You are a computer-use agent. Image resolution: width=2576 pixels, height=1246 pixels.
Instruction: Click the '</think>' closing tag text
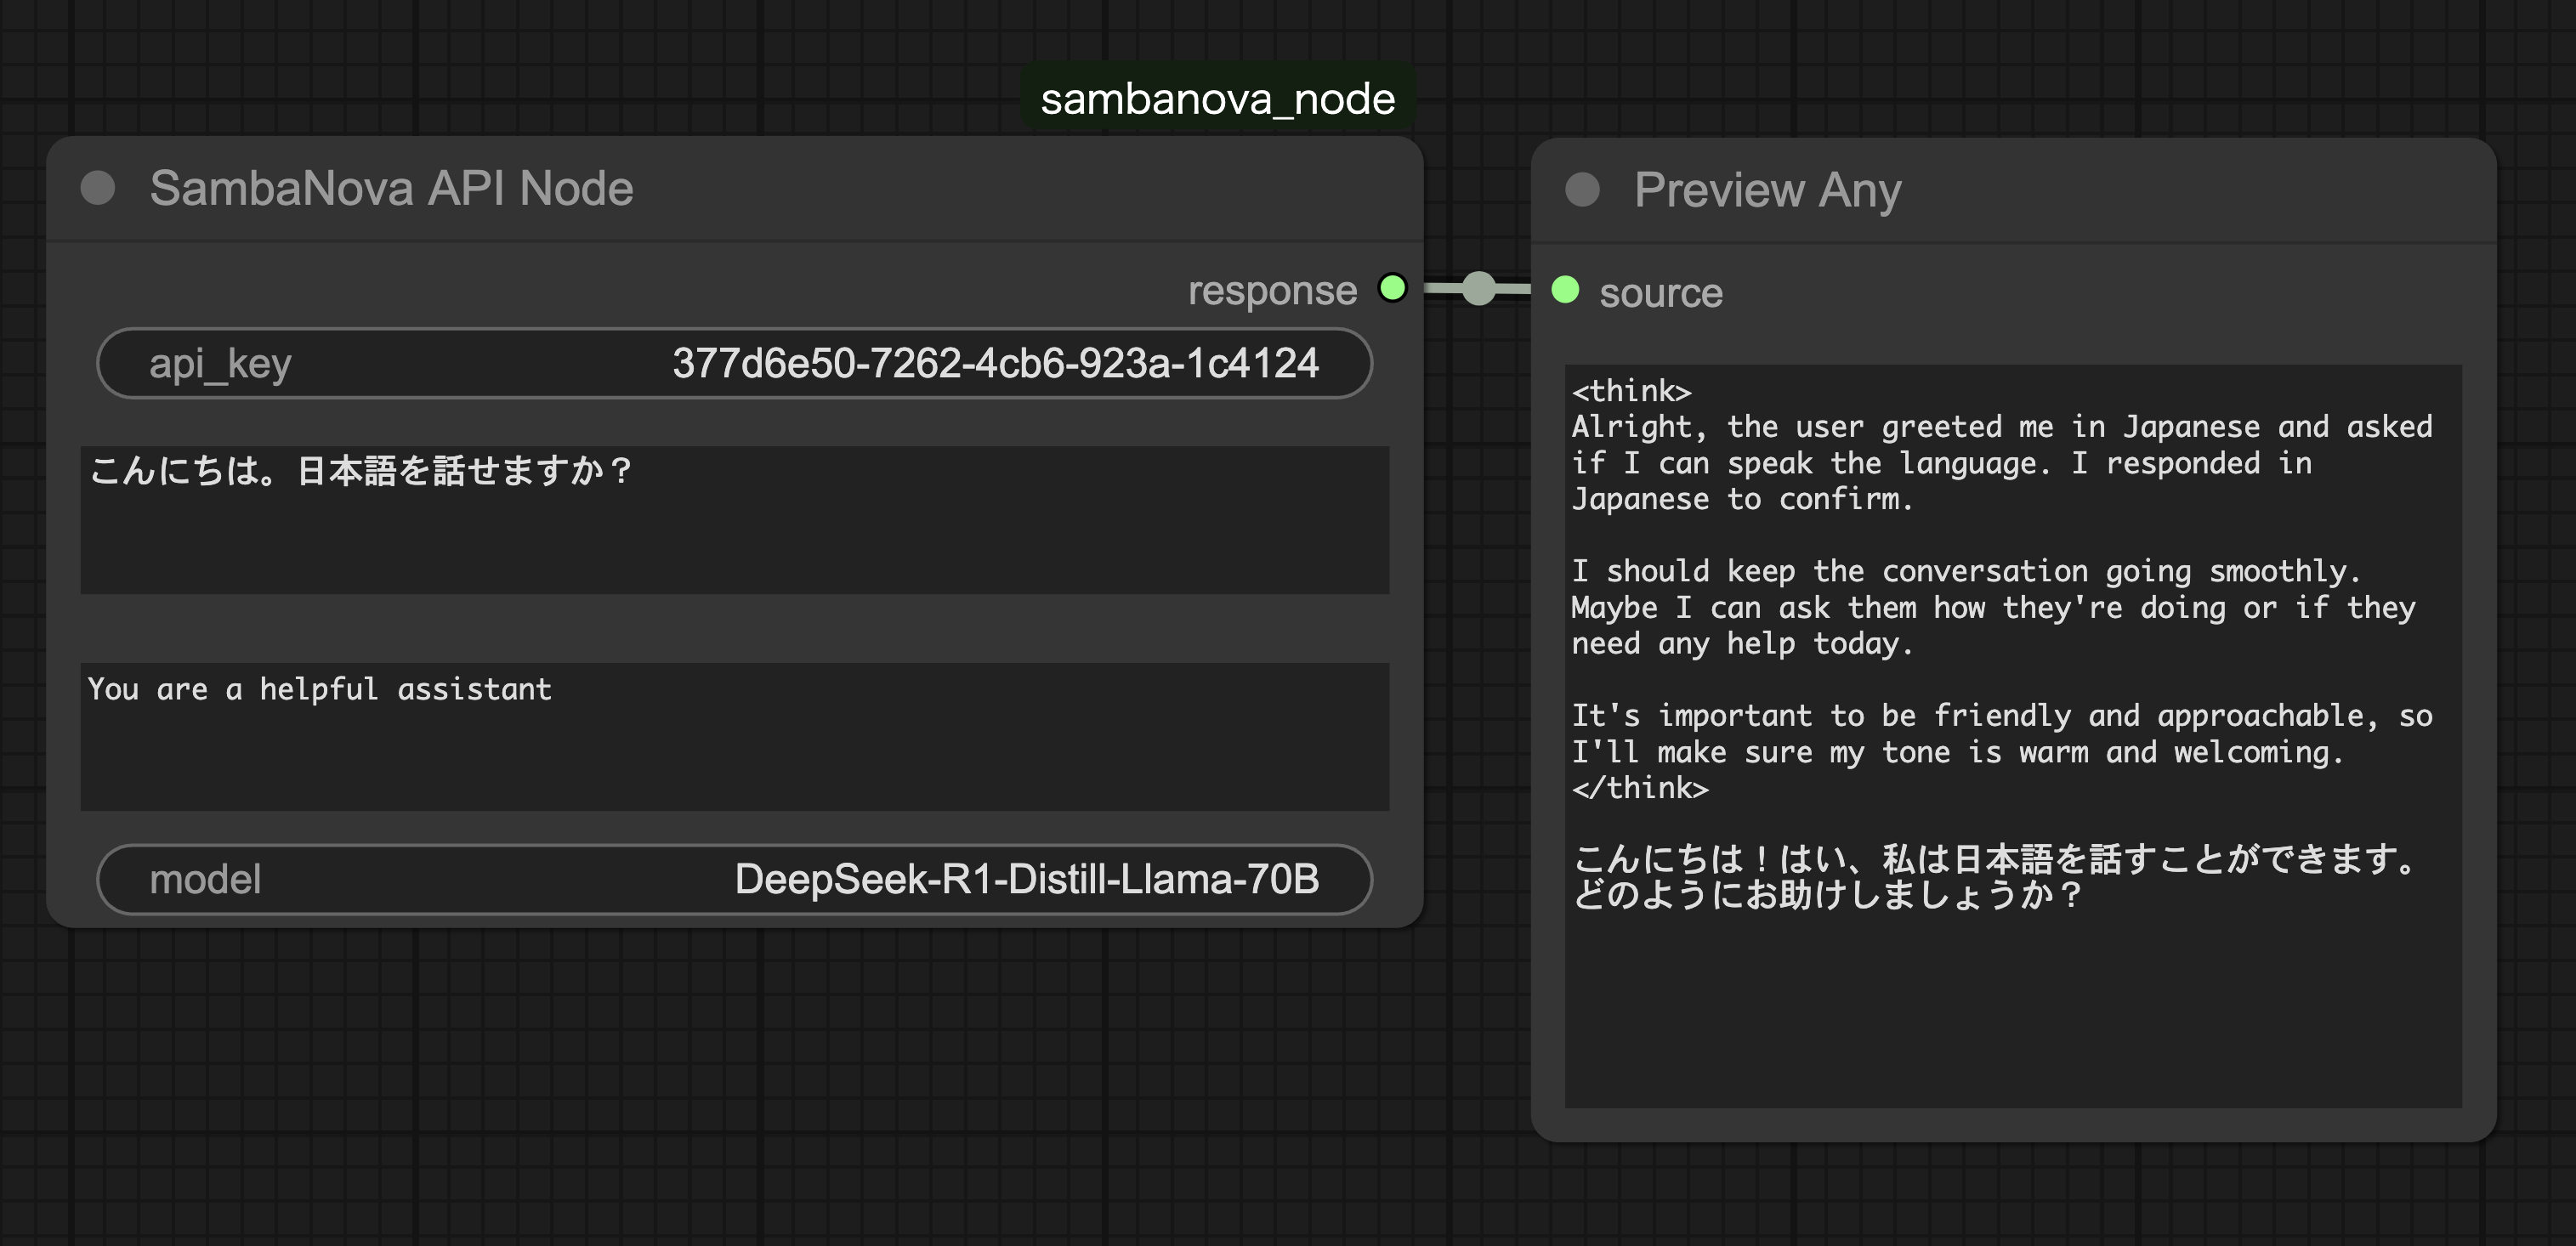(1640, 788)
